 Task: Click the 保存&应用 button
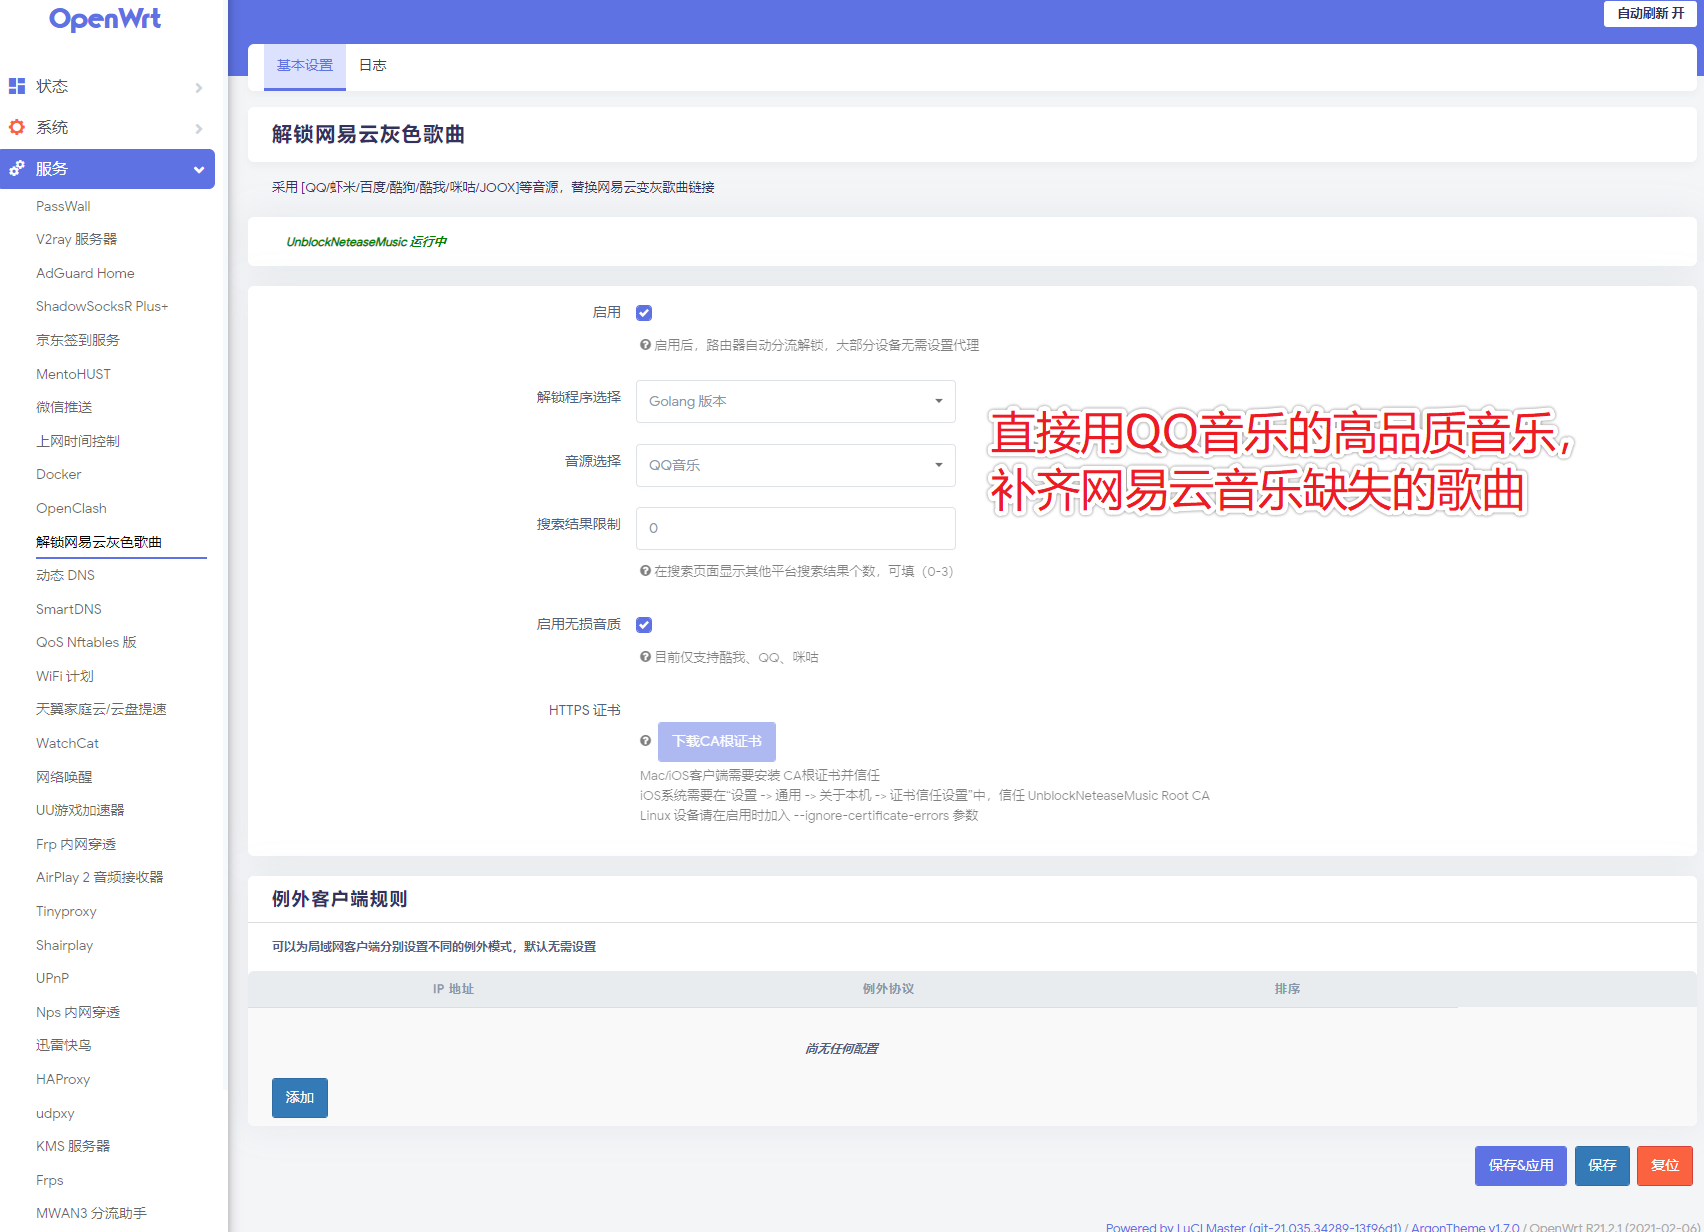click(x=1521, y=1166)
